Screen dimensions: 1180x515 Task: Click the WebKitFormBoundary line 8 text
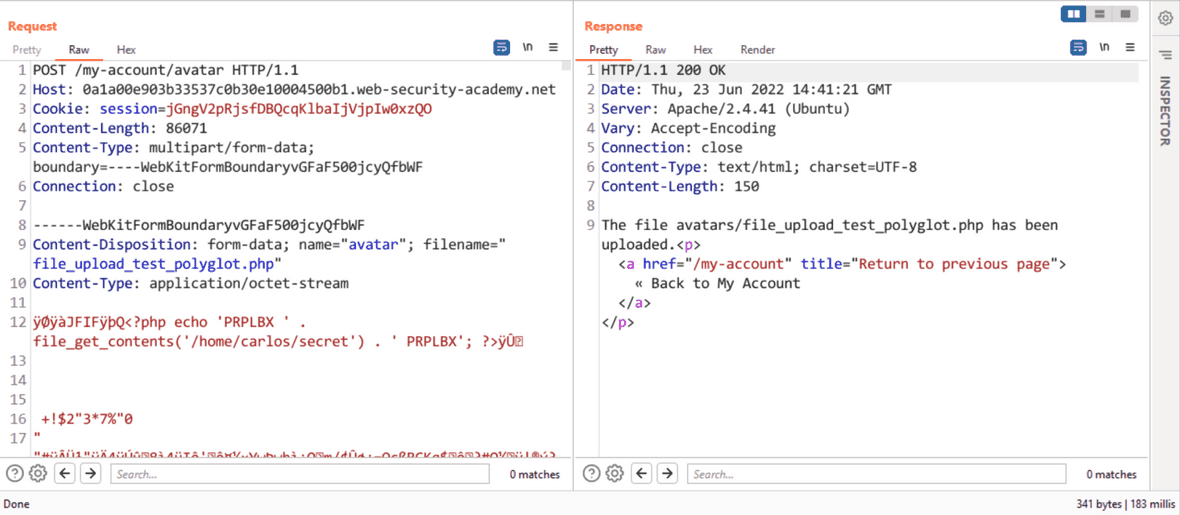coord(199,225)
